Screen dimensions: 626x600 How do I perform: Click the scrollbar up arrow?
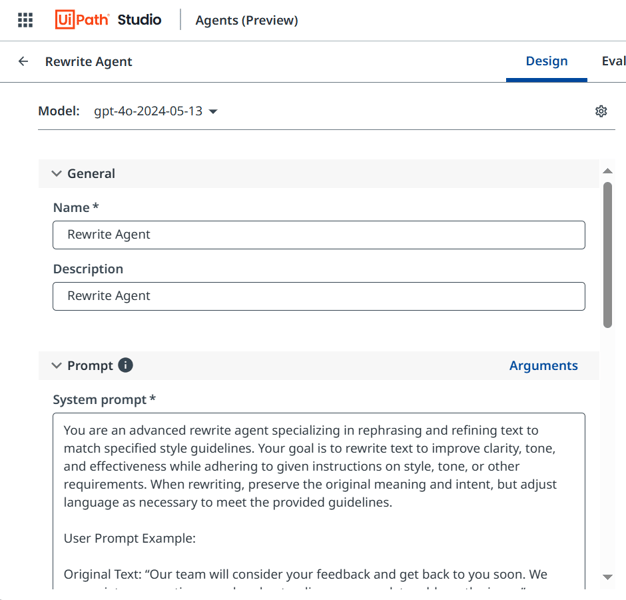[x=608, y=171]
